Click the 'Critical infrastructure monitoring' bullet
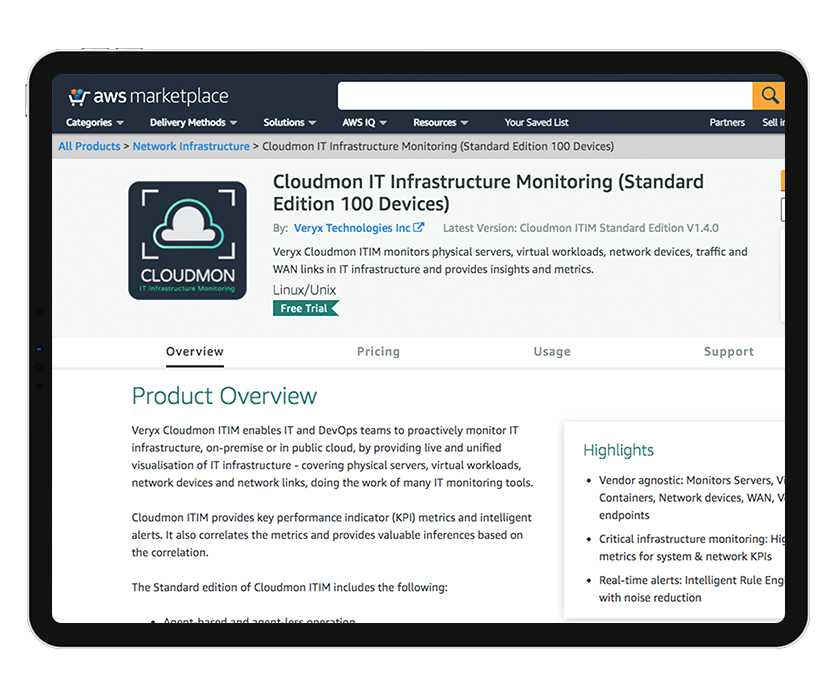833x683 pixels. (x=692, y=548)
